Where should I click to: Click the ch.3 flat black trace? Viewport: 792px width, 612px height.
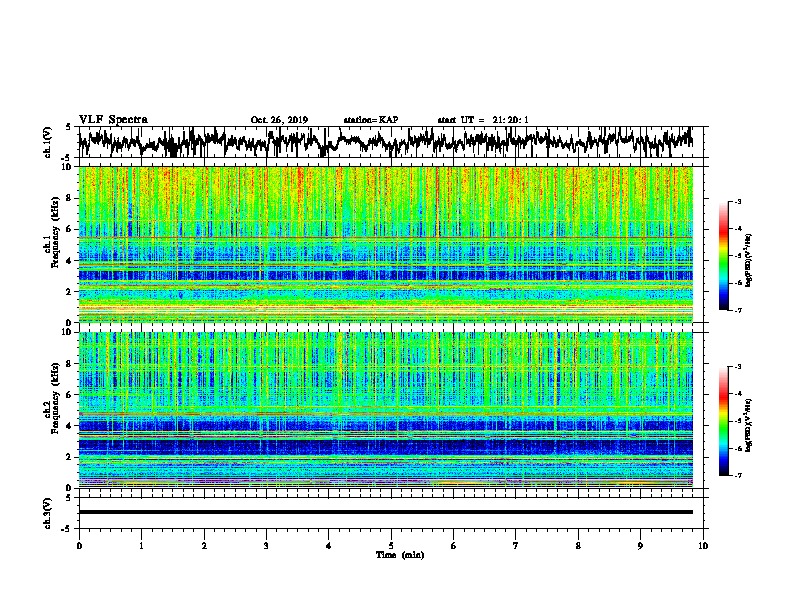[x=386, y=512]
